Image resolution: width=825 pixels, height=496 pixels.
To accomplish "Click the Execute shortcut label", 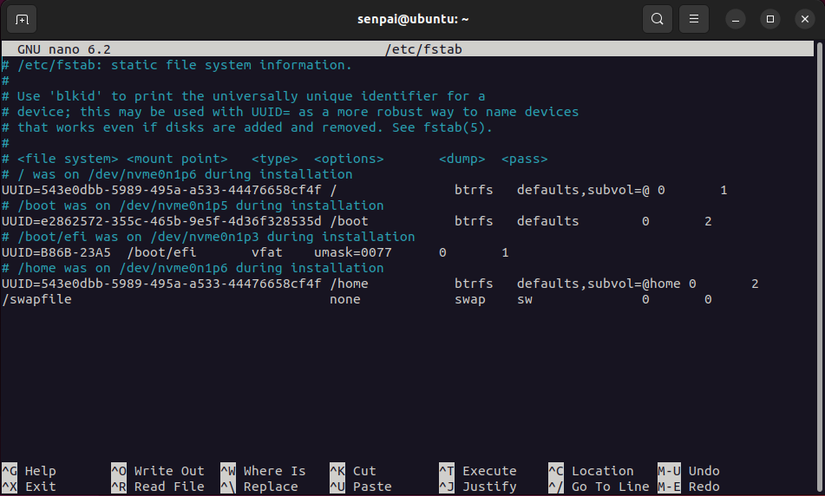I will pyautogui.click(x=489, y=471).
